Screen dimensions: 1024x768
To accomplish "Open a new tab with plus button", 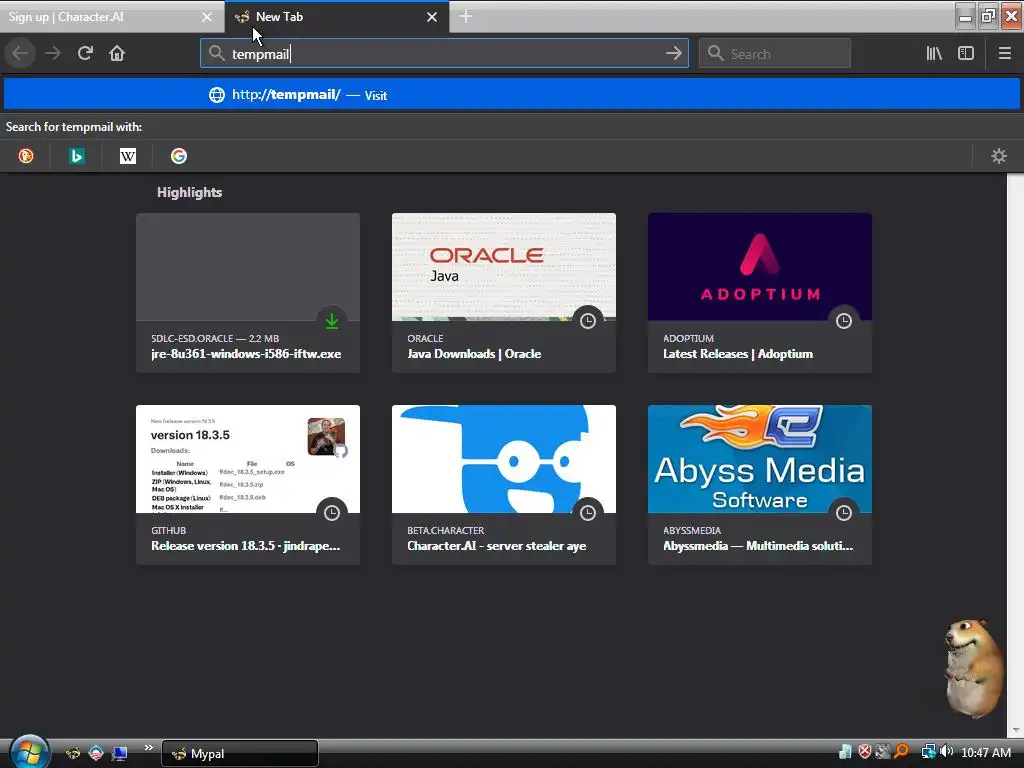I will pyautogui.click(x=466, y=16).
